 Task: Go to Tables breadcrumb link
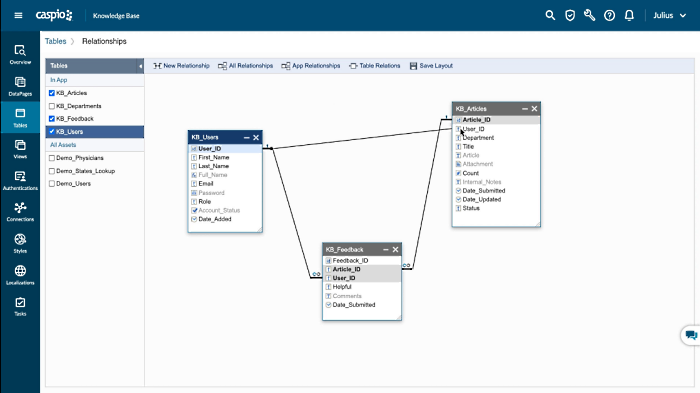55,41
